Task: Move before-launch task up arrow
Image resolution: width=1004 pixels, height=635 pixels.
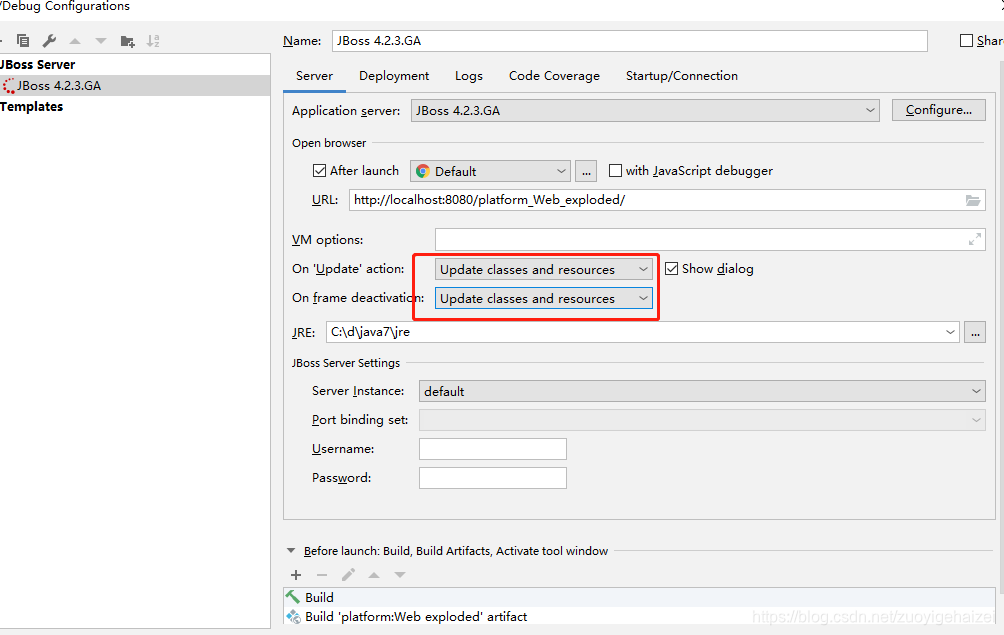Action: pyautogui.click(x=374, y=575)
